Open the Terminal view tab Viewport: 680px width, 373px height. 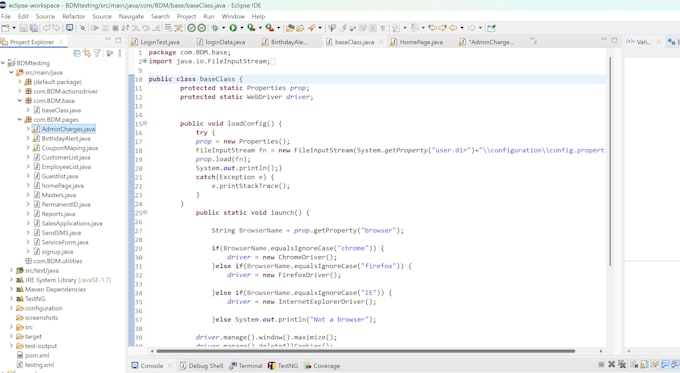[x=246, y=366]
